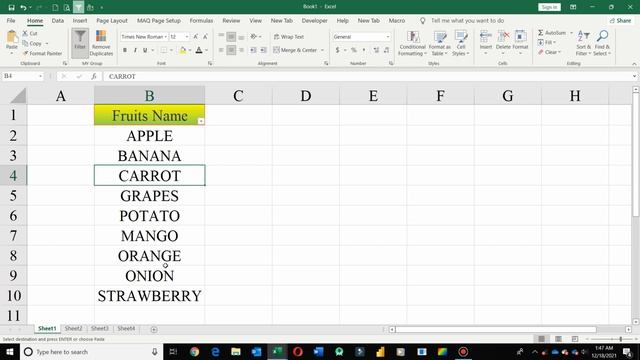Switch to the Data tab
The height and width of the screenshot is (360, 640).
pos(58,20)
